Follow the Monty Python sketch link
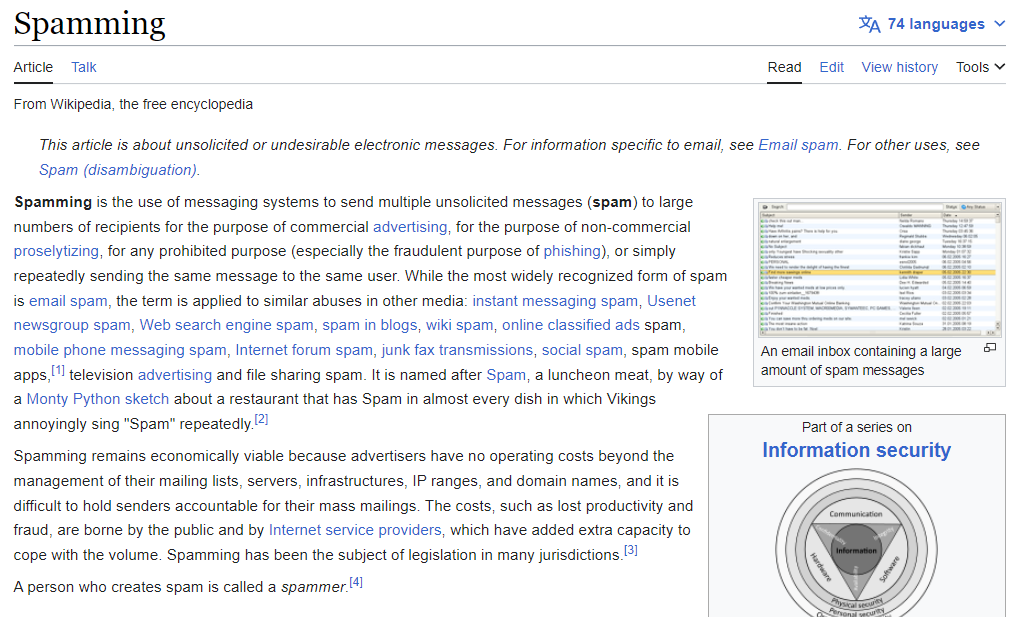The width and height of the screenshot is (1023, 617). click(x=97, y=399)
